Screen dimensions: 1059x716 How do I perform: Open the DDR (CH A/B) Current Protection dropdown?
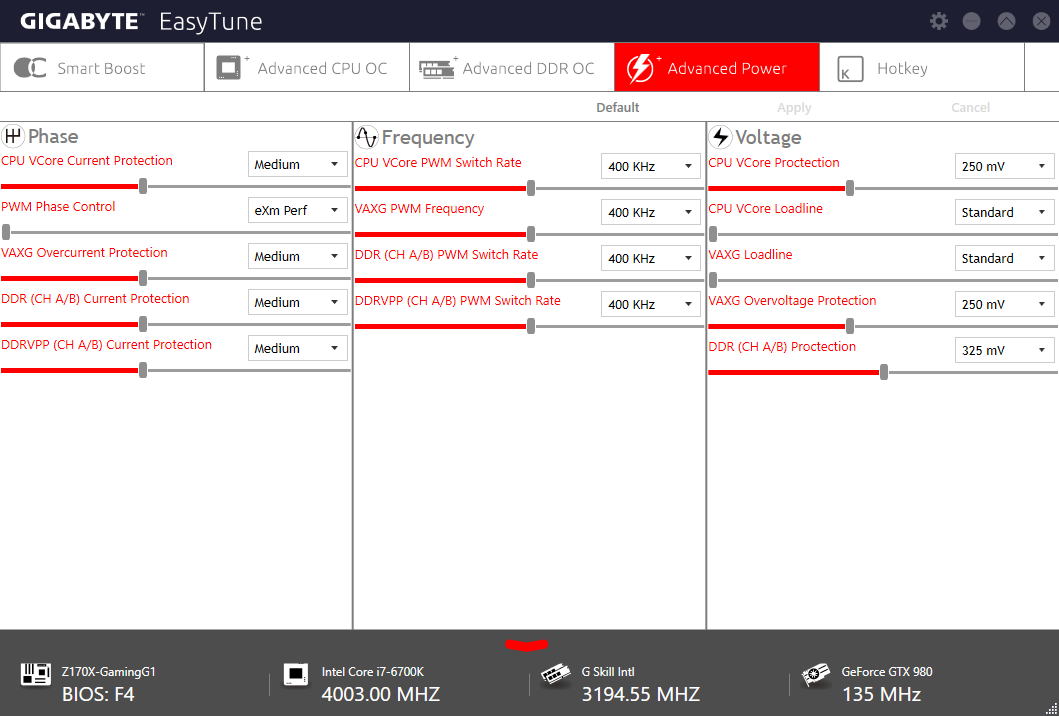click(297, 302)
